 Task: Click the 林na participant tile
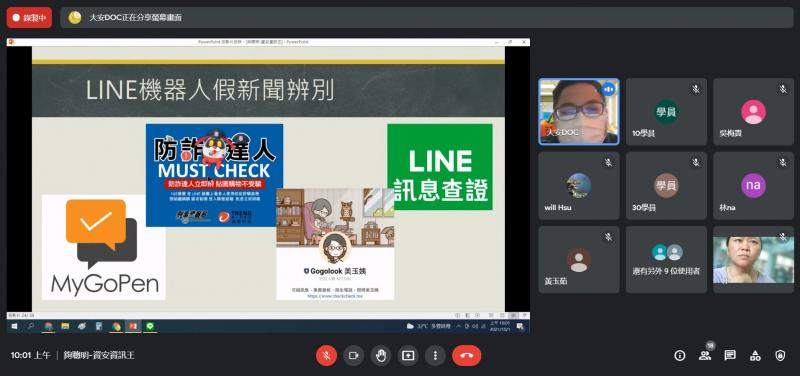pos(754,186)
